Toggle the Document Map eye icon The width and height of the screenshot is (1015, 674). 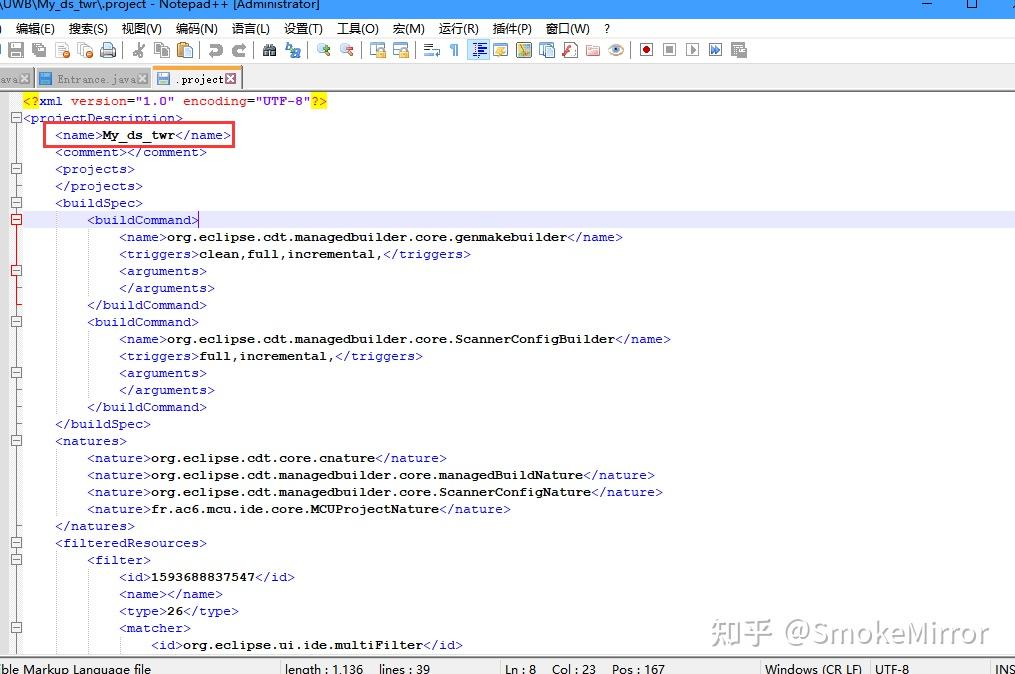coord(617,49)
